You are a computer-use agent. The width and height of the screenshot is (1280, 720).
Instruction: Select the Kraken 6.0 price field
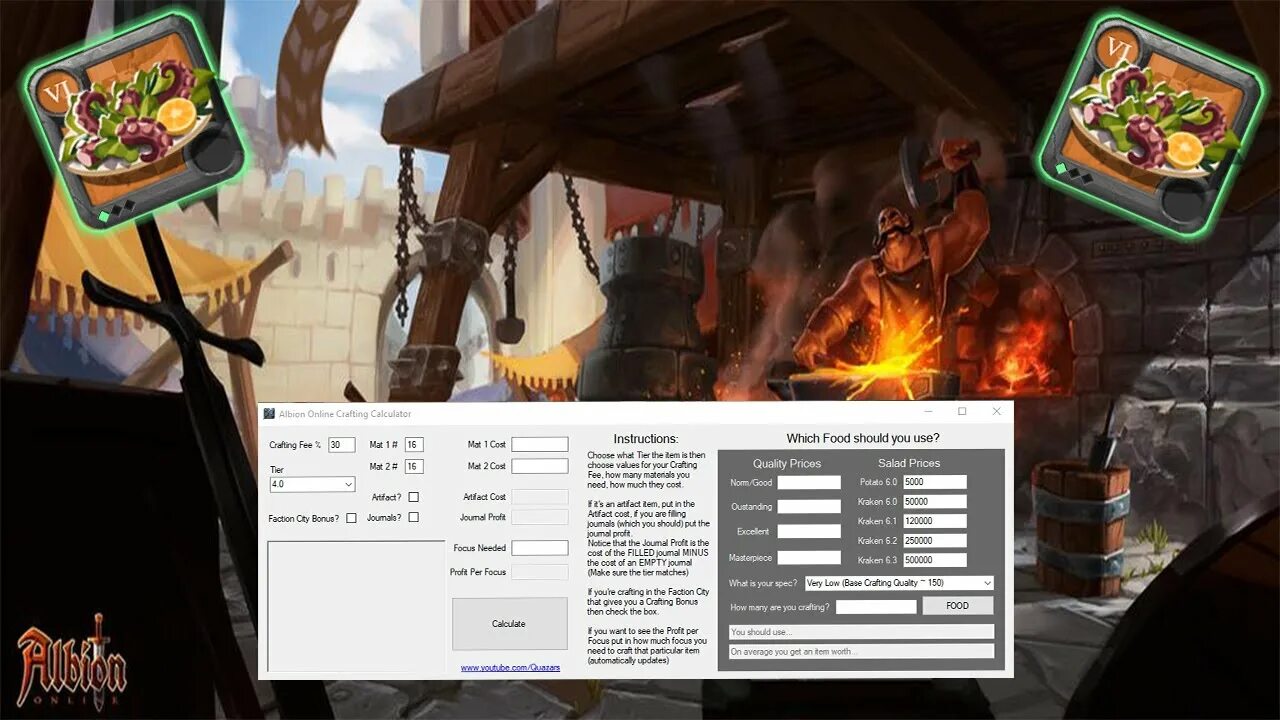(x=935, y=502)
